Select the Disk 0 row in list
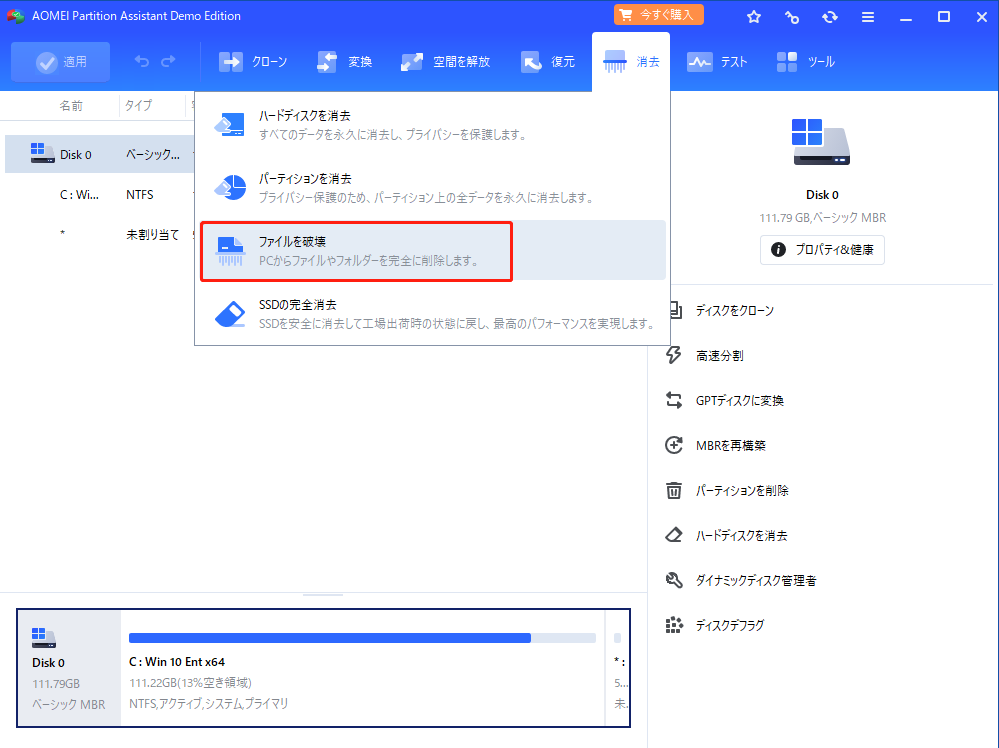Screen dimensions: 999x748 pos(100,154)
